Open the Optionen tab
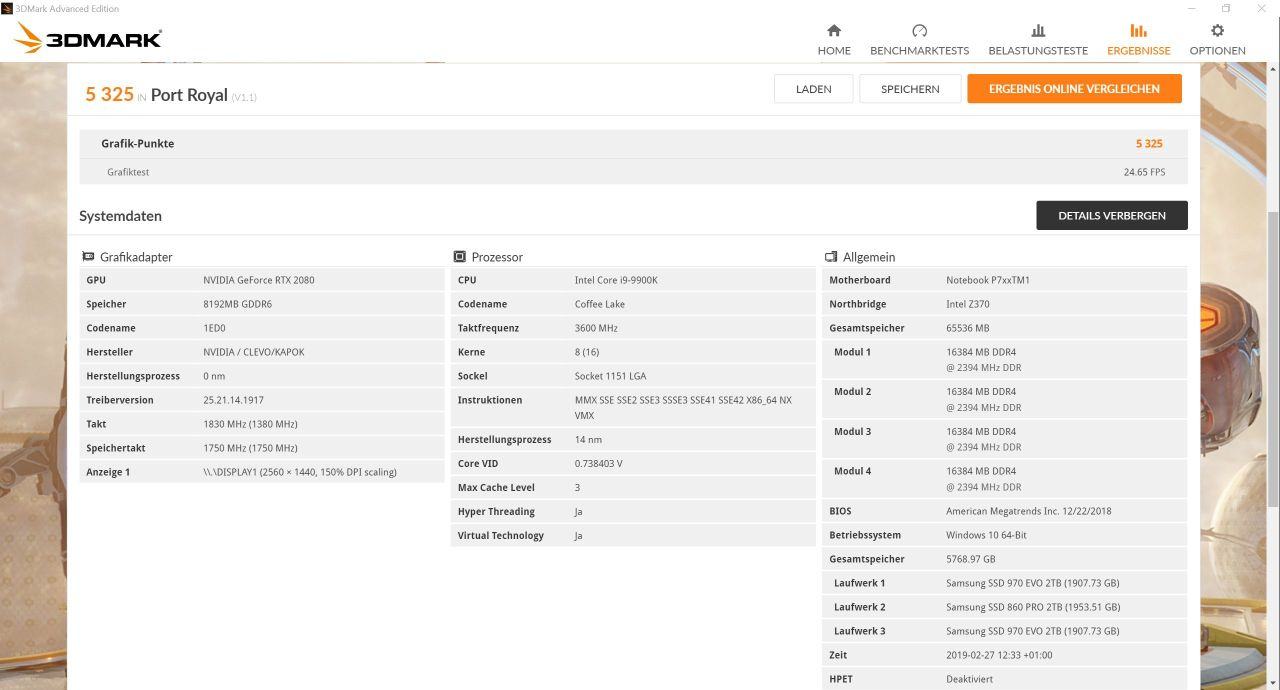Viewport: 1280px width, 690px height. [x=1217, y=39]
